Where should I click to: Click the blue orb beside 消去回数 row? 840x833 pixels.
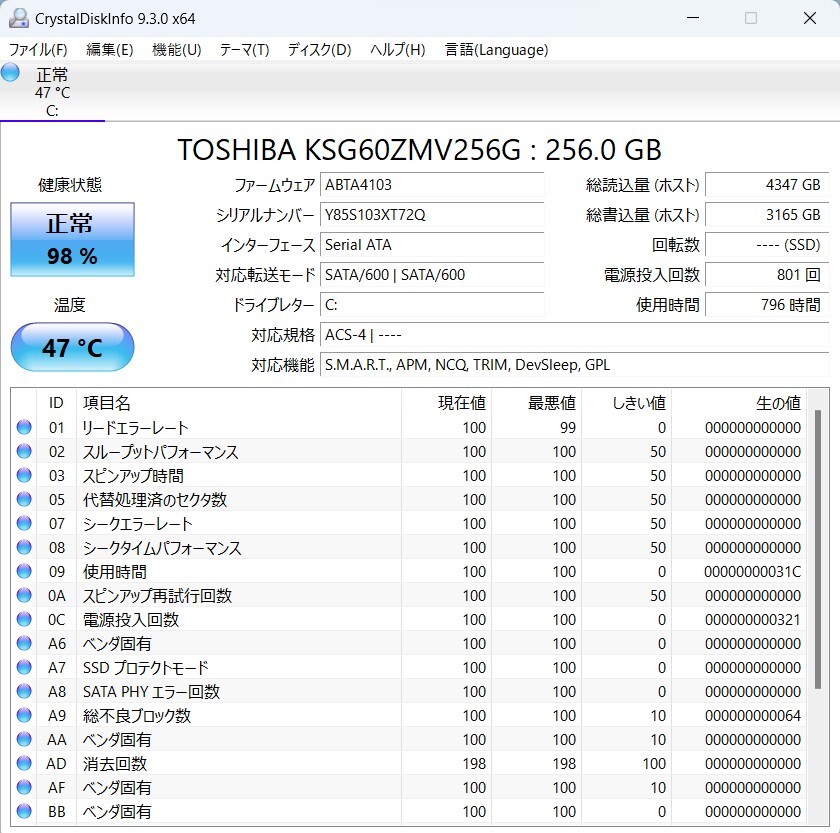(x=24, y=764)
